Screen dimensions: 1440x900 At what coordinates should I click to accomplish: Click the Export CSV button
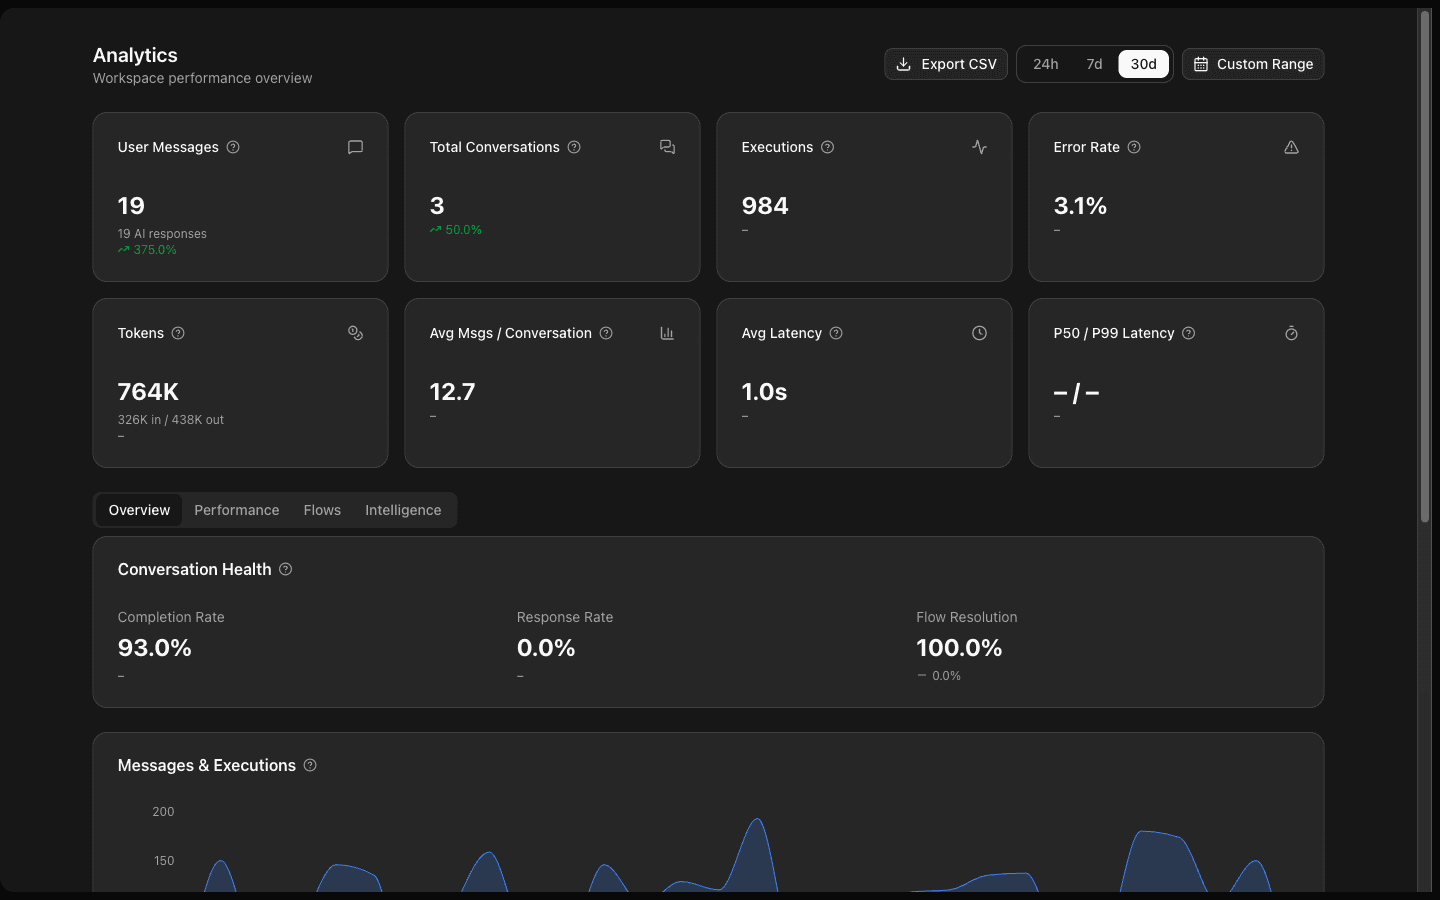946,64
